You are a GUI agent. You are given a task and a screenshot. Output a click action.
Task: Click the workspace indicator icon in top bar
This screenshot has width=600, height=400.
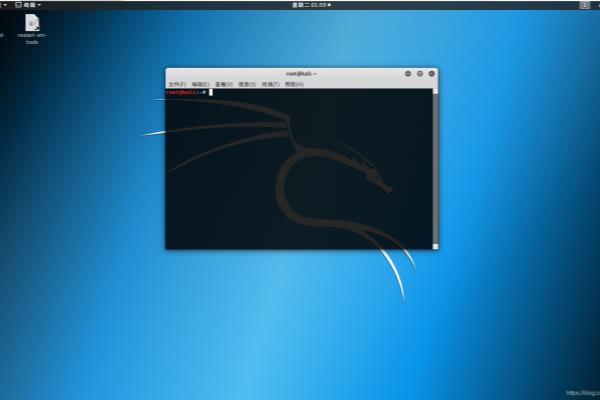click(584, 5)
